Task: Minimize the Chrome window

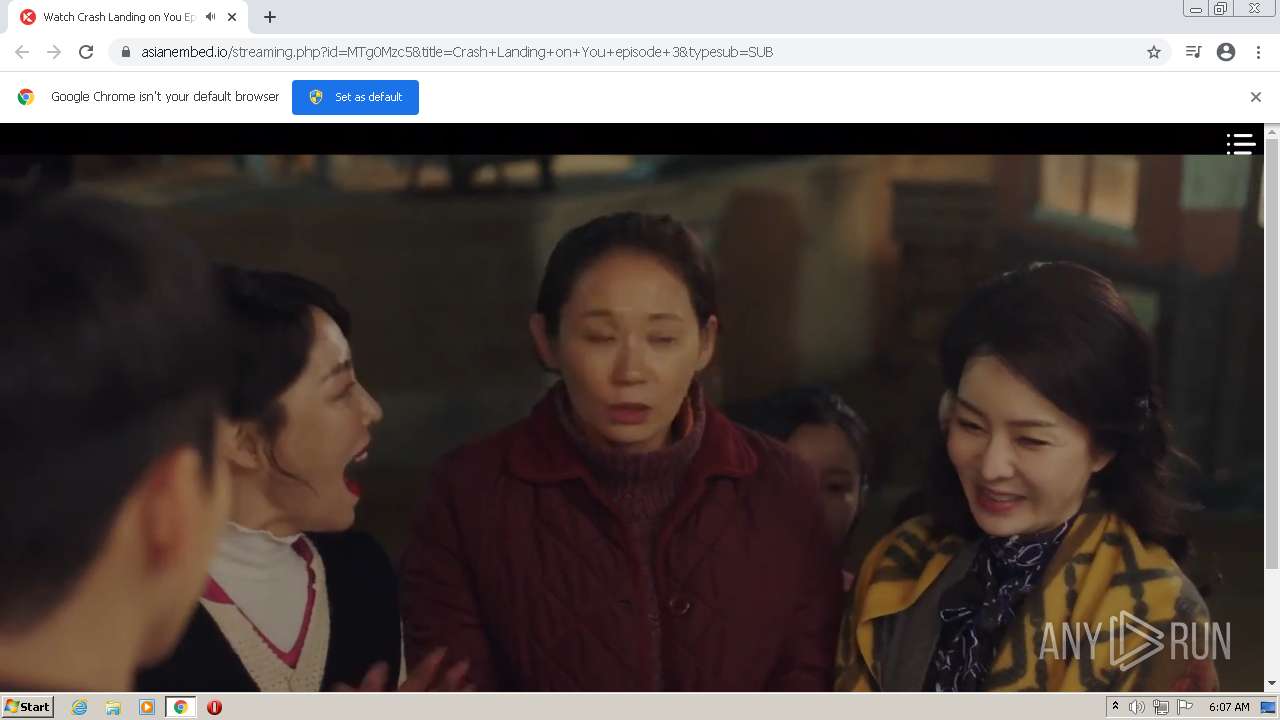Action: pyautogui.click(x=1195, y=9)
